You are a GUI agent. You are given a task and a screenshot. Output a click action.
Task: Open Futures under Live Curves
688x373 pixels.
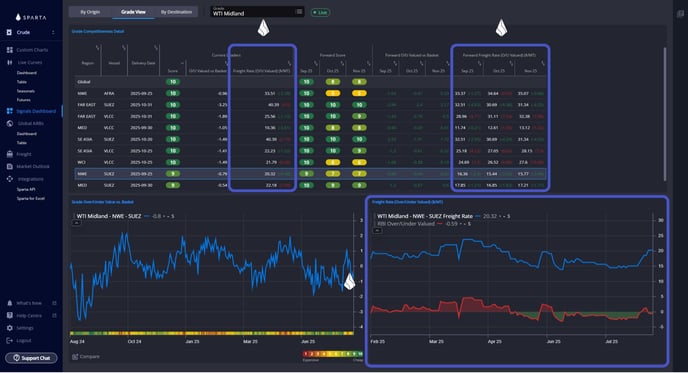click(23, 100)
